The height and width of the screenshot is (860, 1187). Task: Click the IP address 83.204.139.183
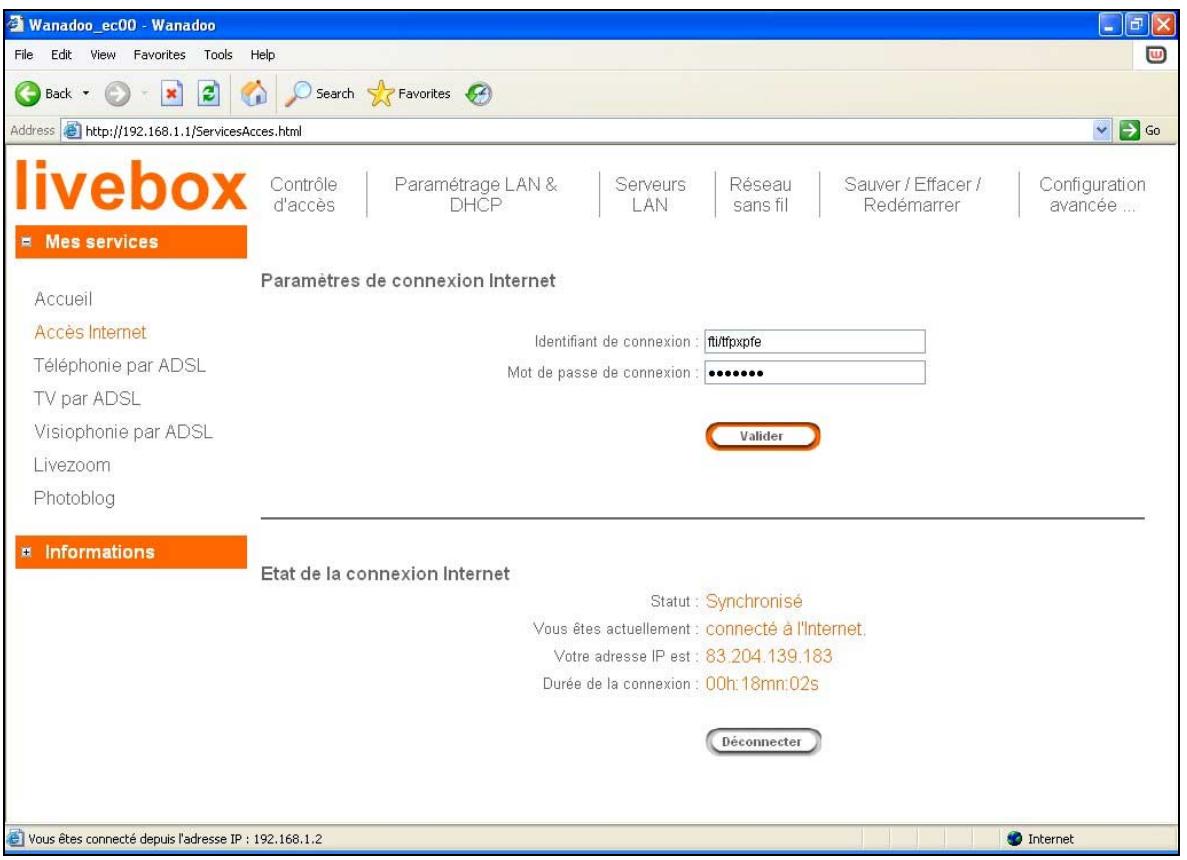tap(769, 656)
